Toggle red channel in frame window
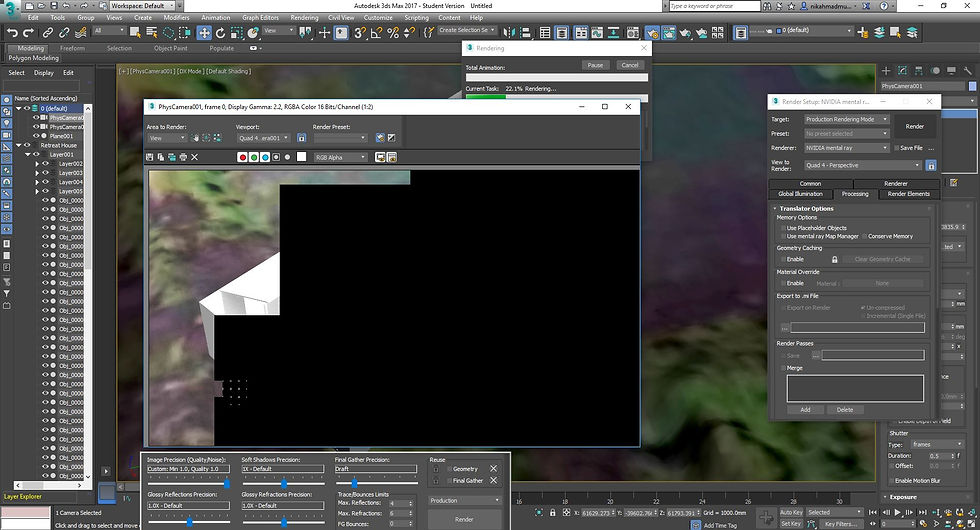Screen dimensions: 980x530 (x=242, y=157)
